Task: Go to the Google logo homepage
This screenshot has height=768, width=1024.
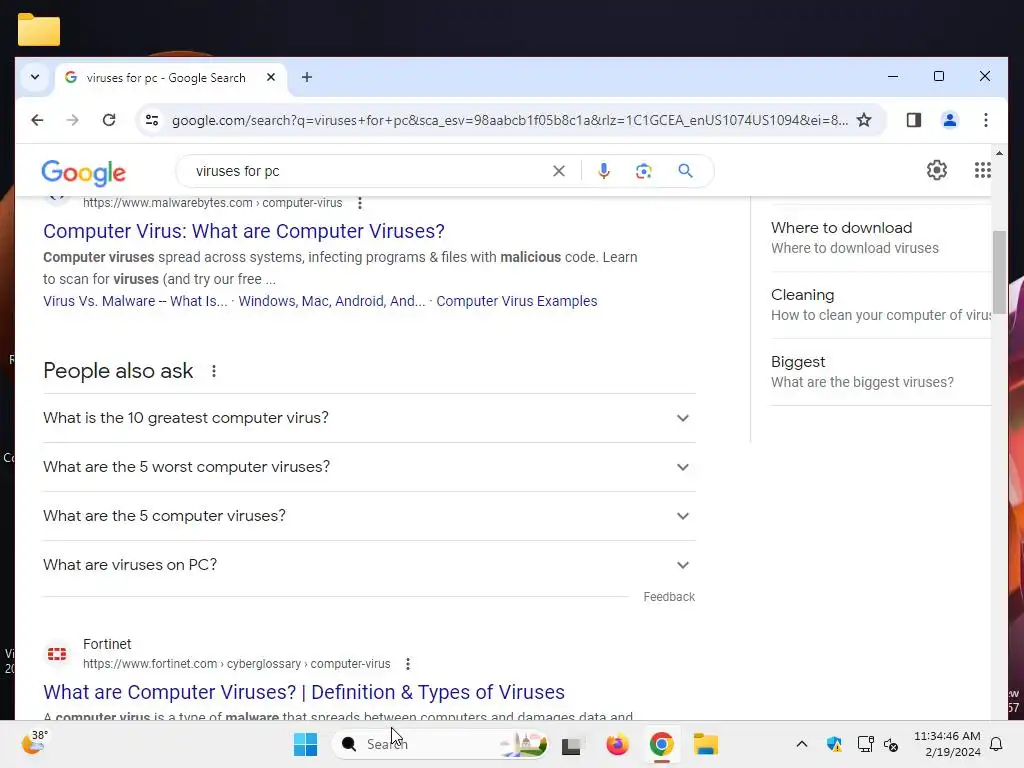Action: point(83,172)
